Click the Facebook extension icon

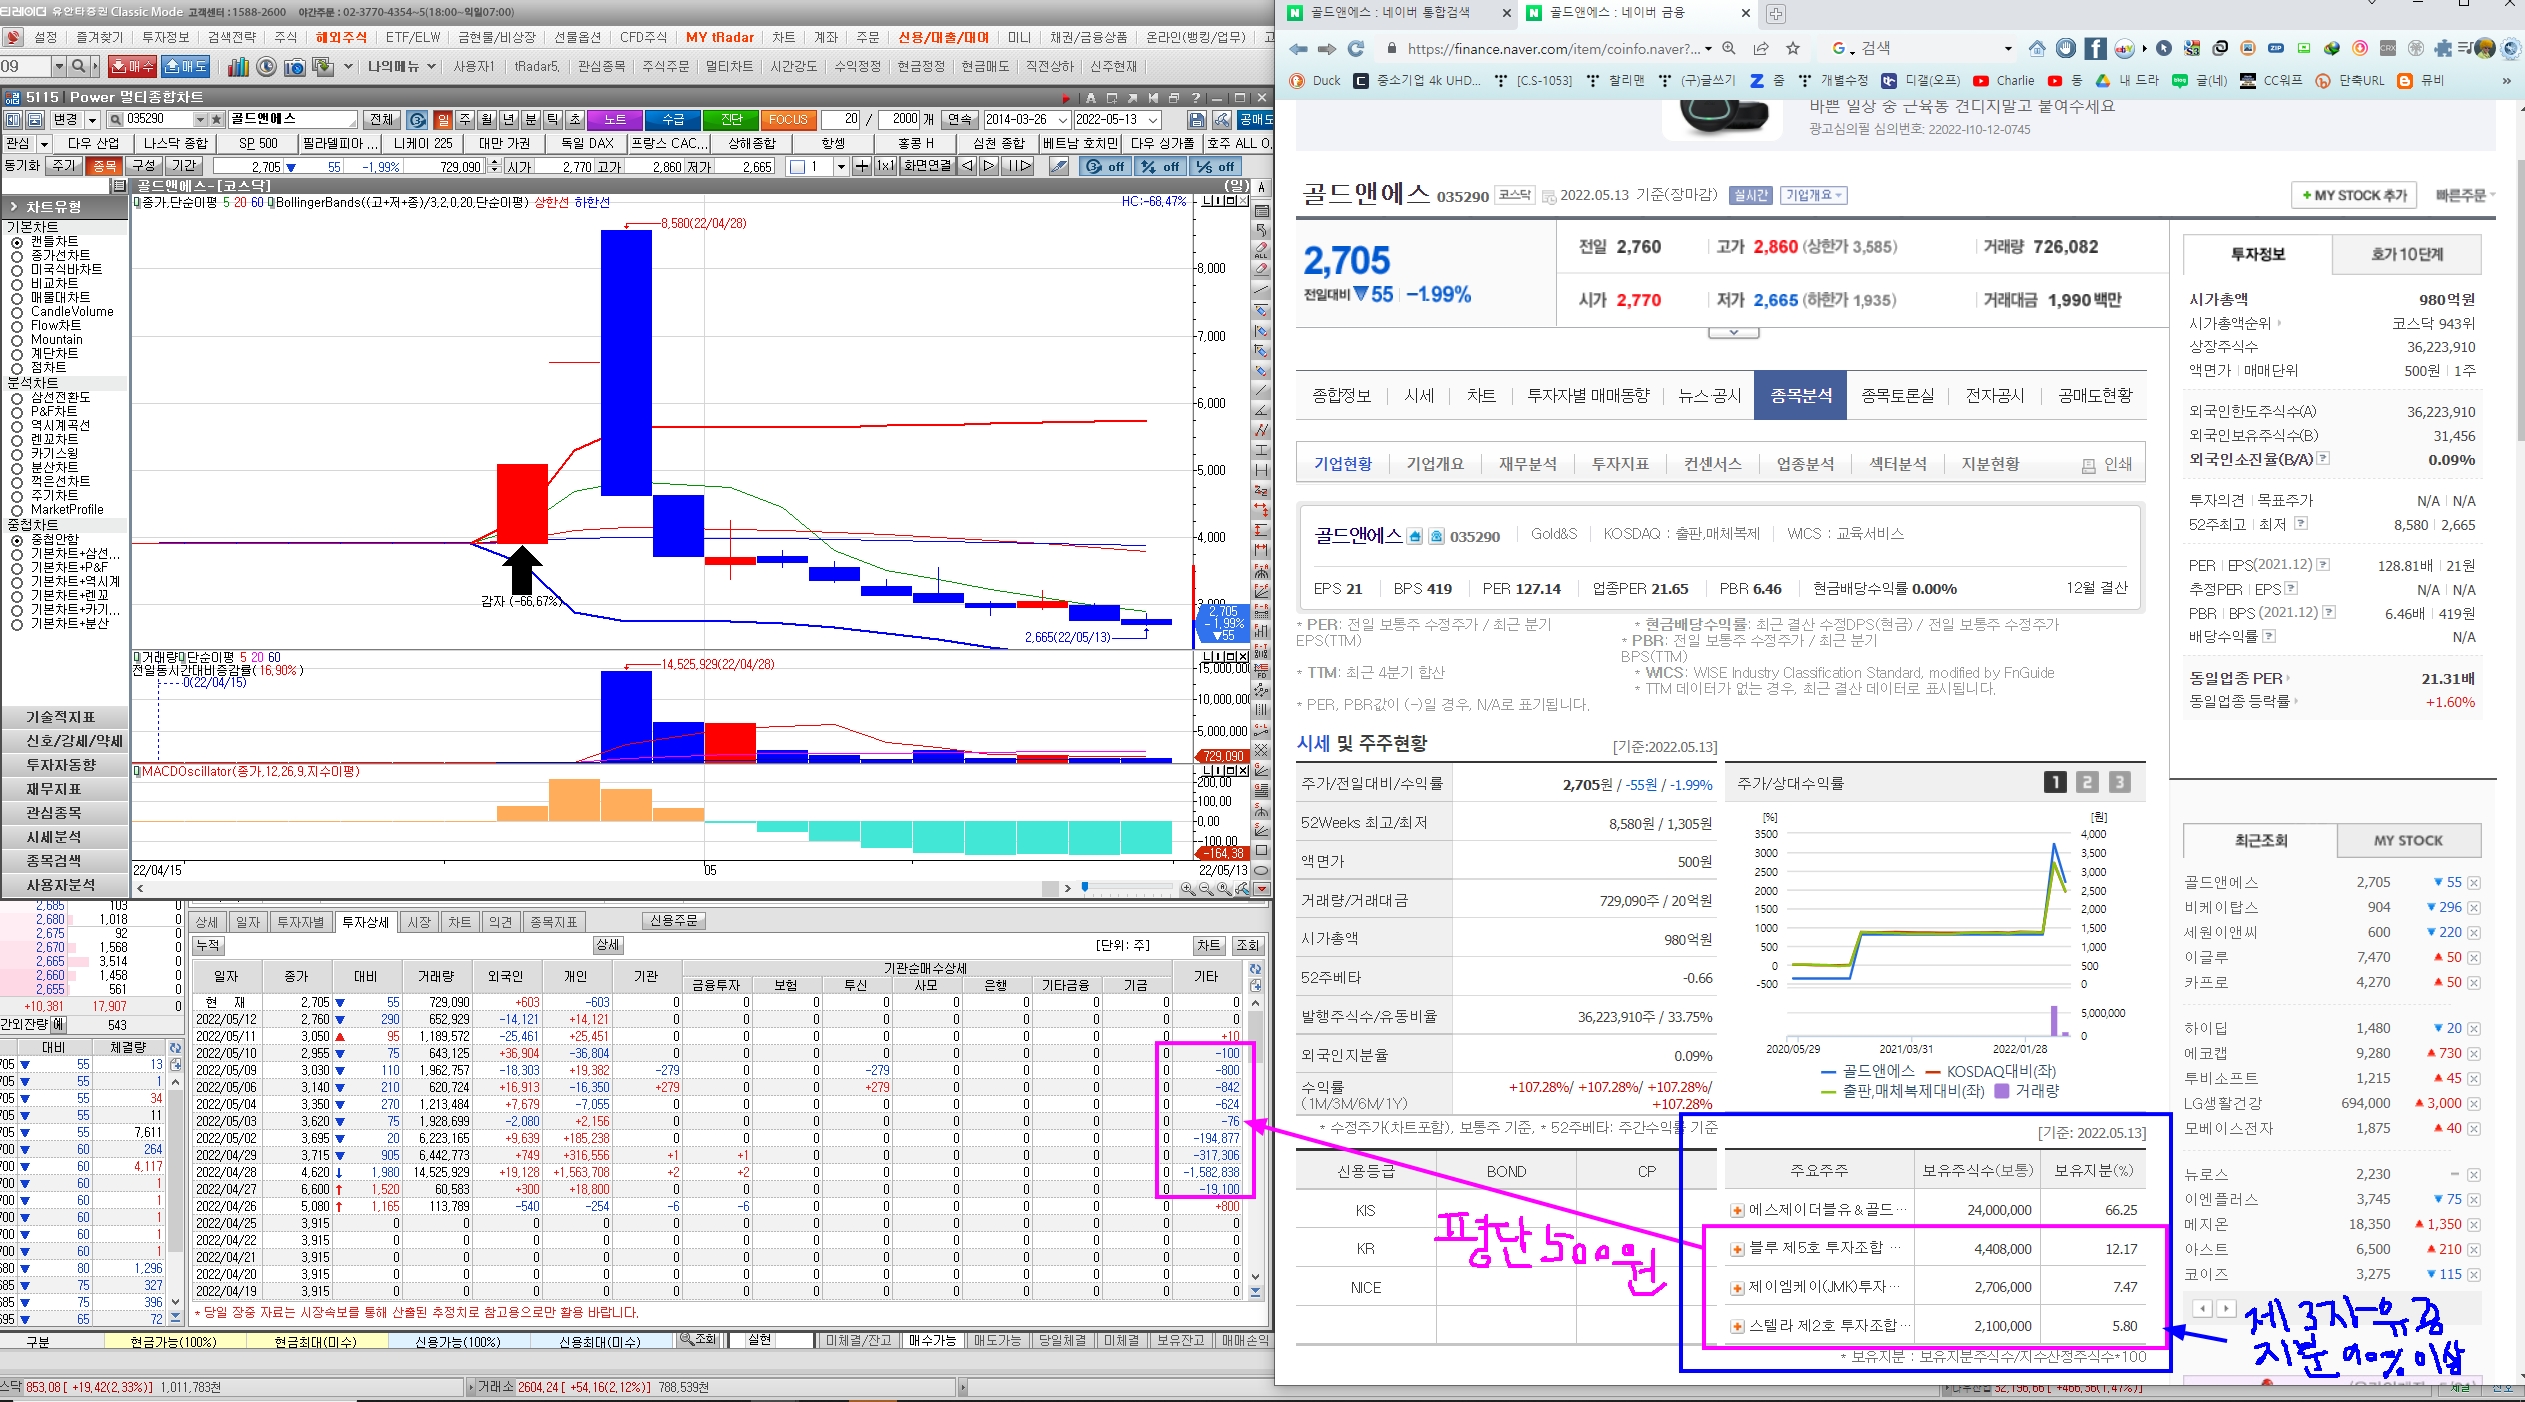coord(2095,48)
